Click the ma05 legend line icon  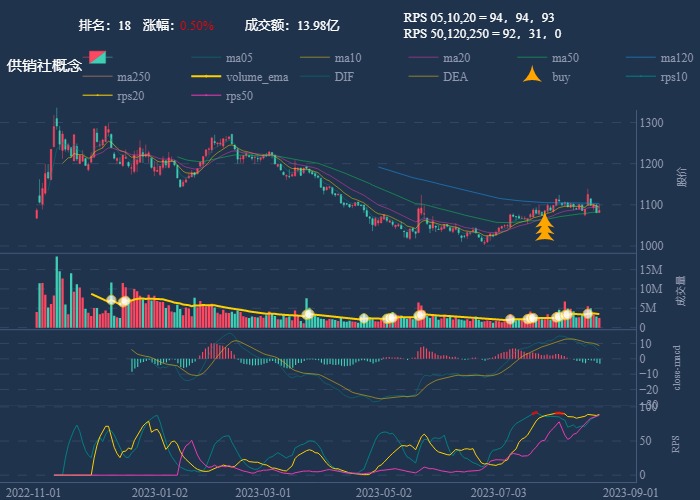pyautogui.click(x=206, y=58)
